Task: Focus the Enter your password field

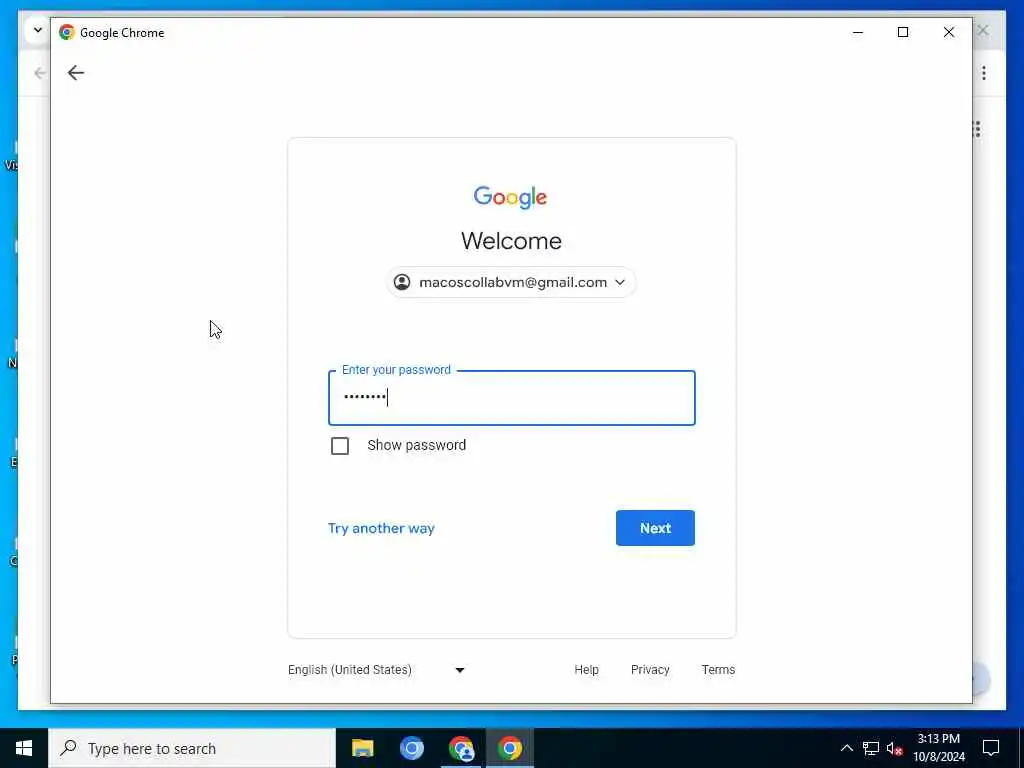Action: 511,398
